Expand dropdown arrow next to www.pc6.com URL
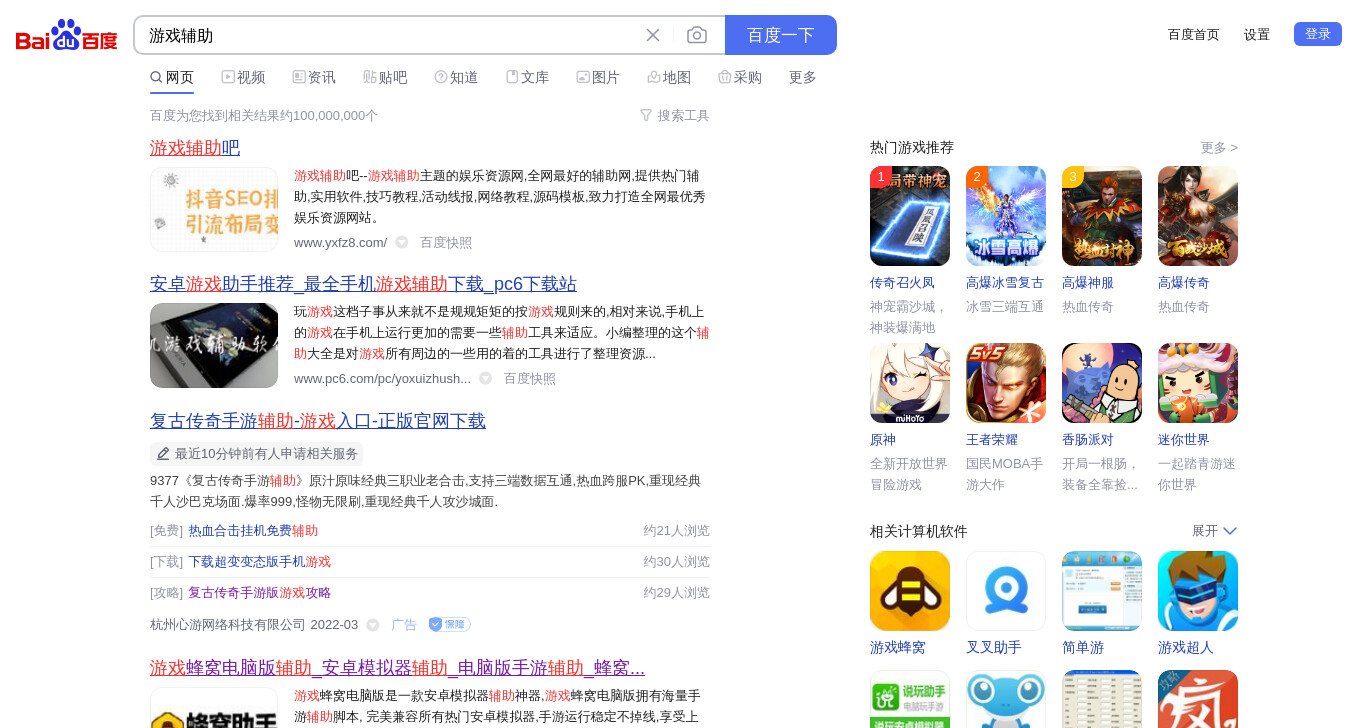The height and width of the screenshot is (728, 1366). 486,378
